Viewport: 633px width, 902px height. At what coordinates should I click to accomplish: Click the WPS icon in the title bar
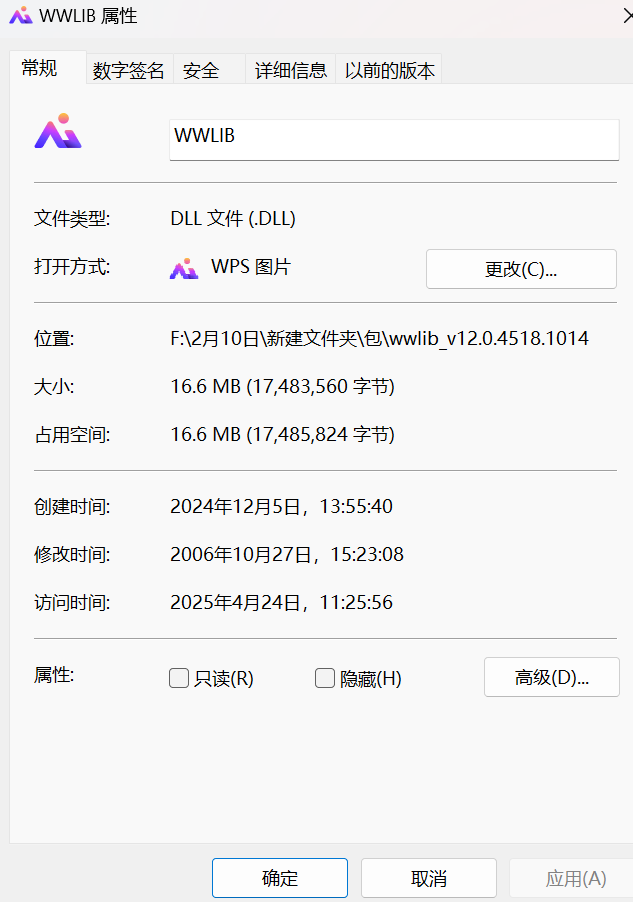point(21,16)
